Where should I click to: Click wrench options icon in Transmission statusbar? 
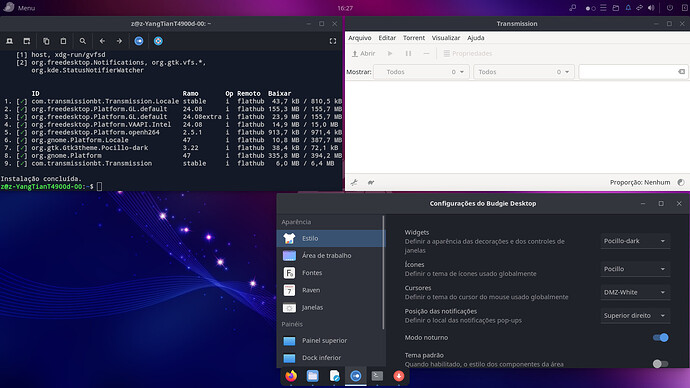point(354,182)
